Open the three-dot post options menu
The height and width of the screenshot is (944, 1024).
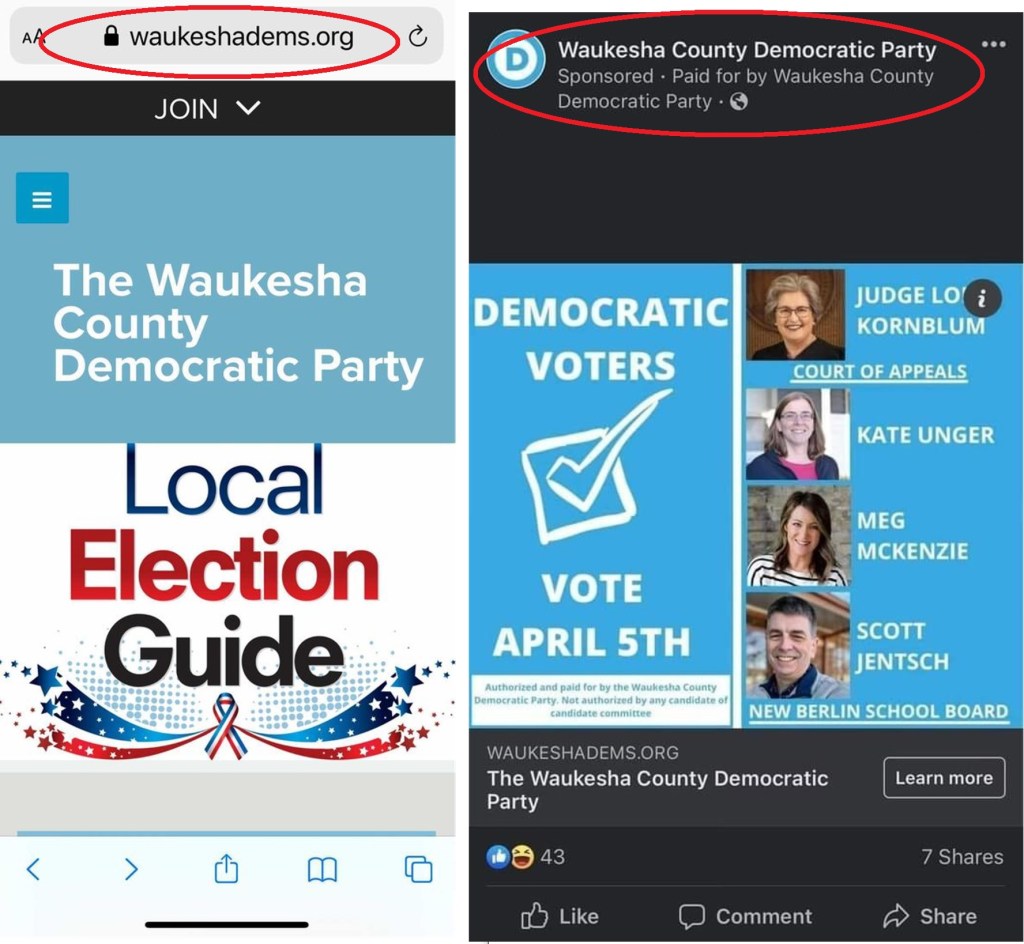coord(993,44)
